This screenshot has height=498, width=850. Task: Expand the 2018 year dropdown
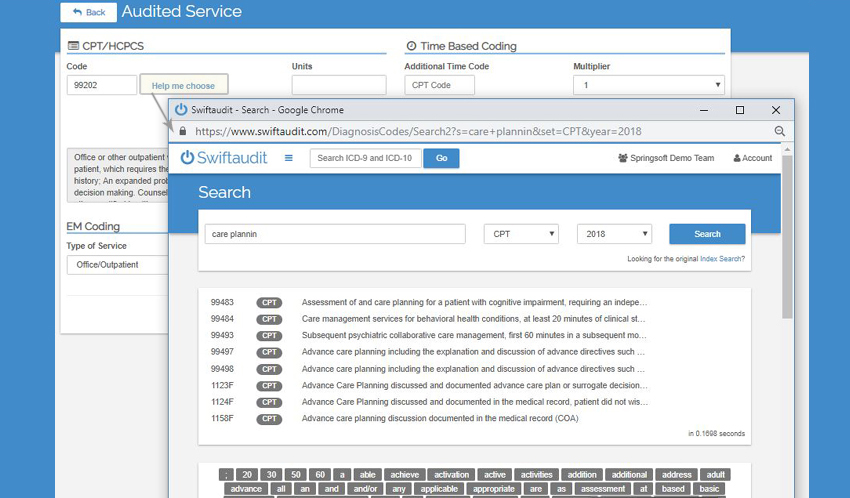pyautogui.click(x=614, y=234)
